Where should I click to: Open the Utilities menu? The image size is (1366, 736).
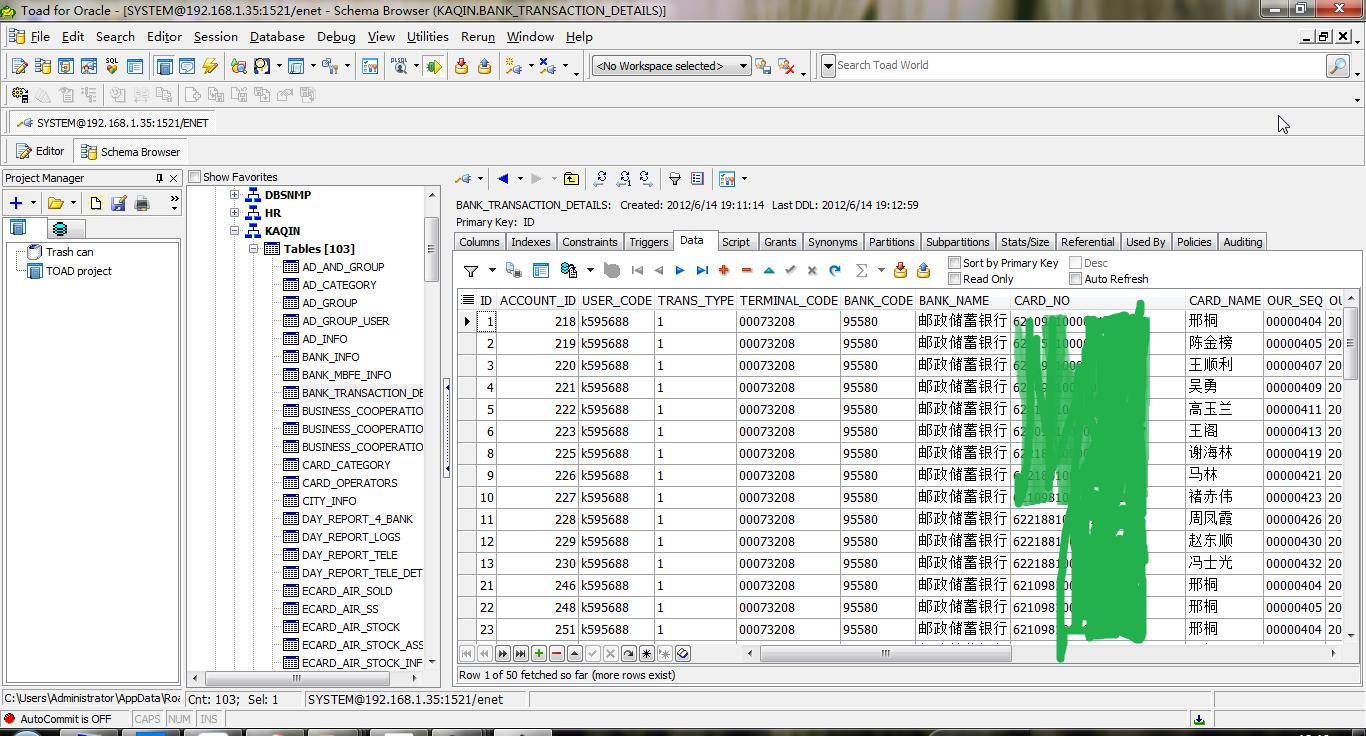tap(428, 37)
